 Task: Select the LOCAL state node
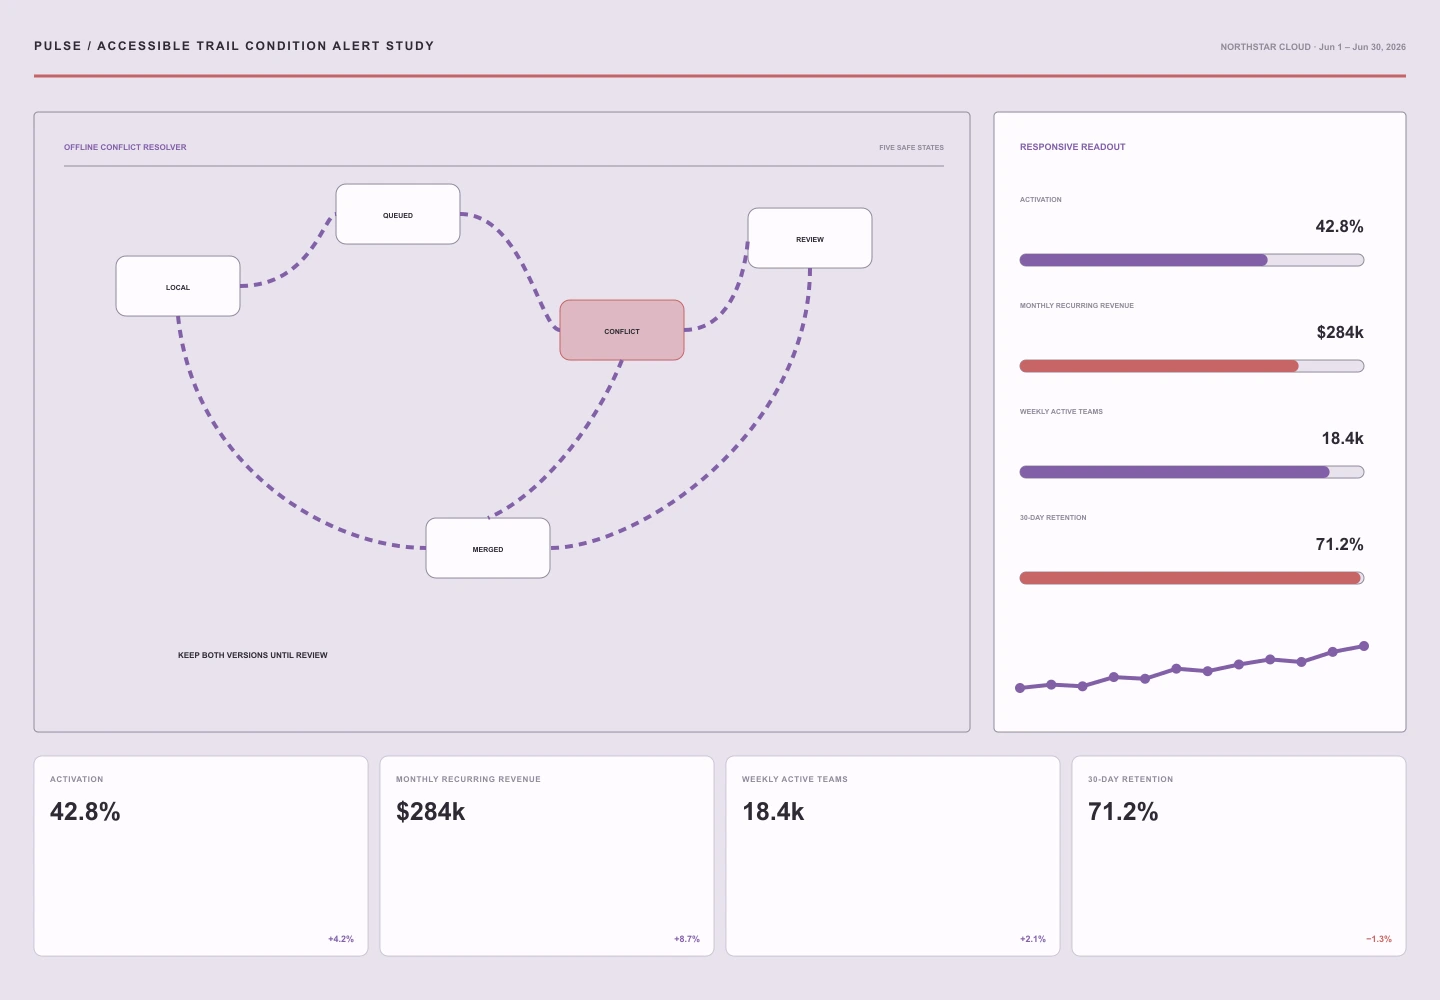pyautogui.click(x=178, y=286)
